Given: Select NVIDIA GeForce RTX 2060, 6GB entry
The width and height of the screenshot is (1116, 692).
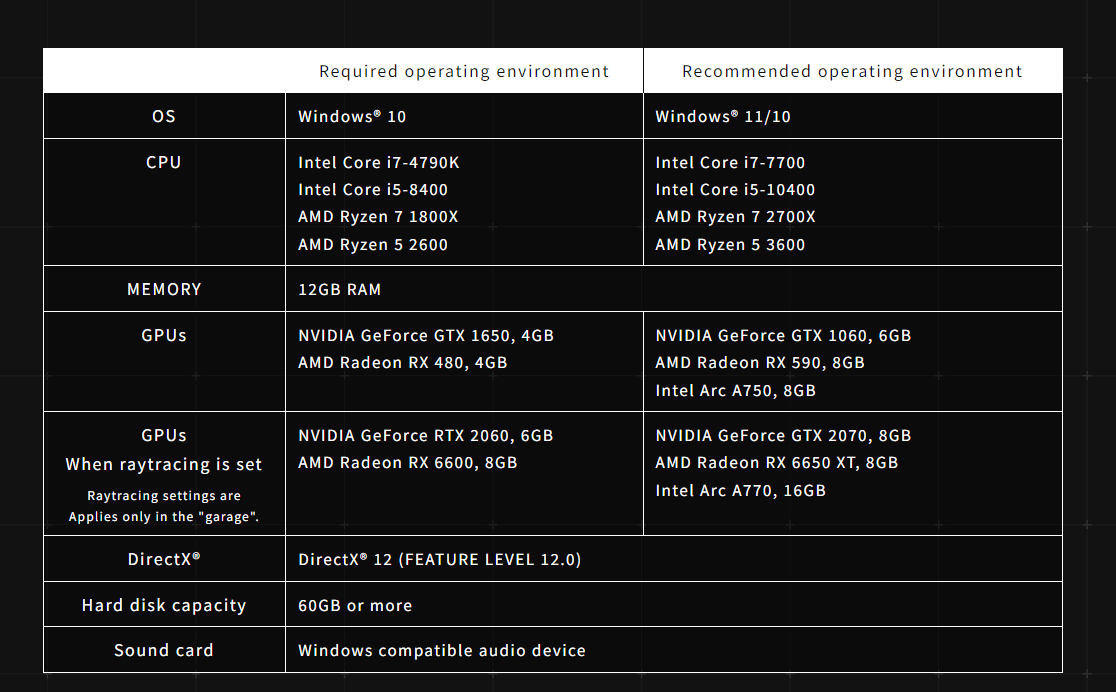Looking at the screenshot, I should point(426,435).
